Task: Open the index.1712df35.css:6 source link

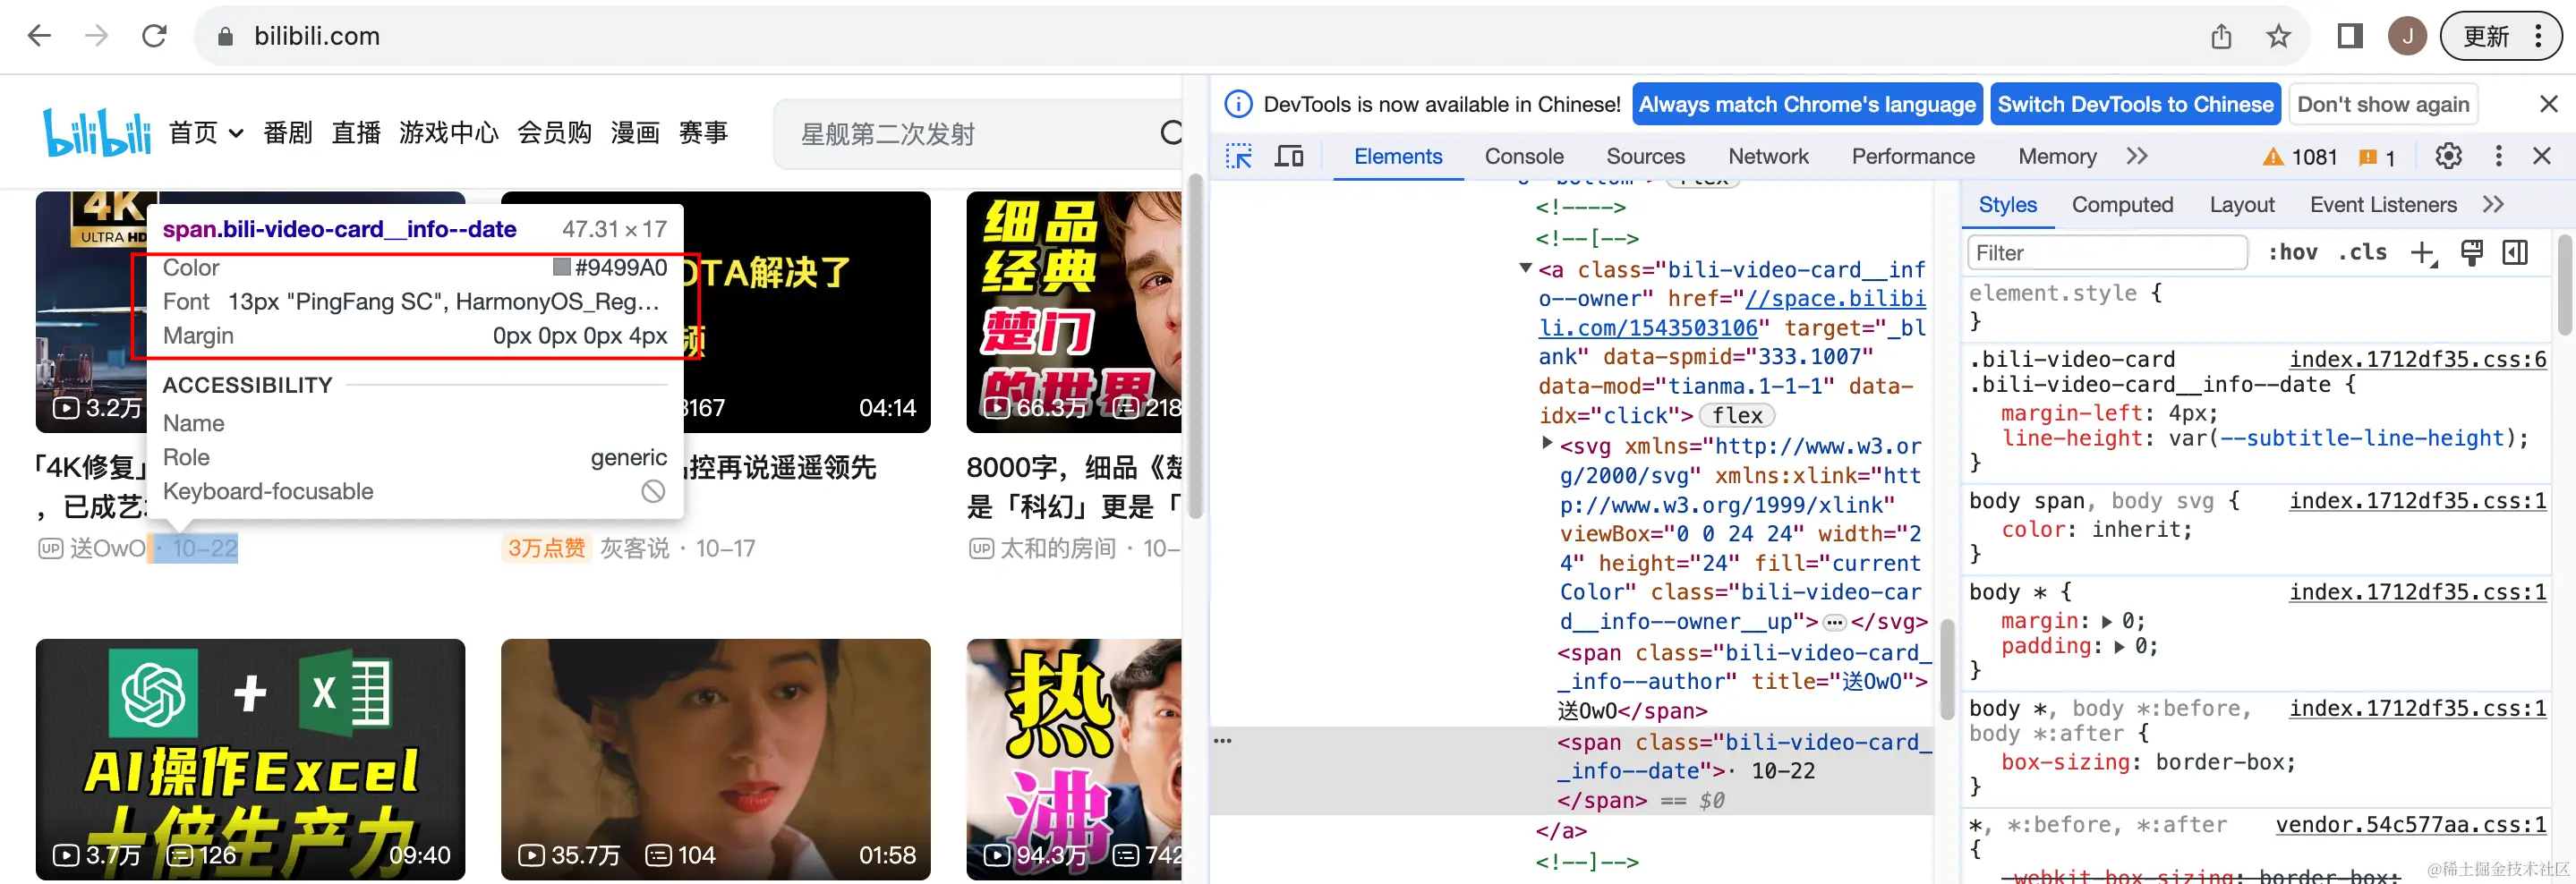Action: pyautogui.click(x=2417, y=359)
